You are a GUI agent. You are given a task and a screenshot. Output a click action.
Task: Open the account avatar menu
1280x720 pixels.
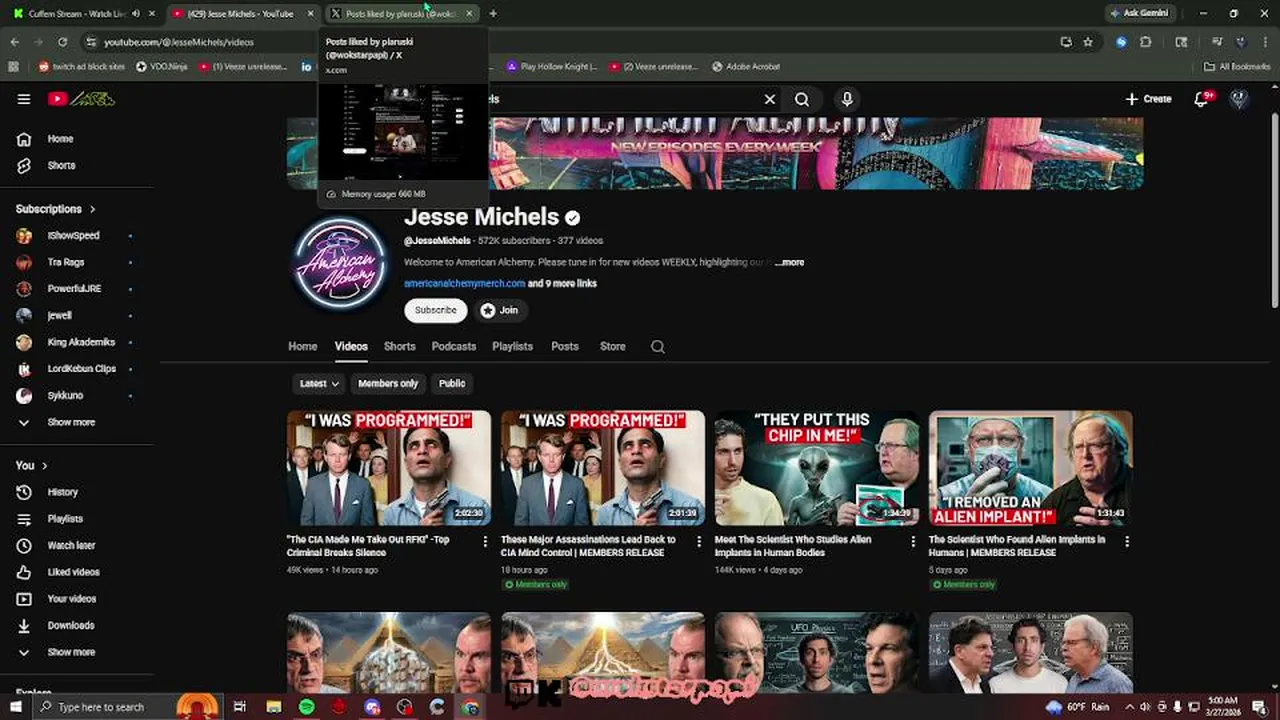click(x=1239, y=99)
